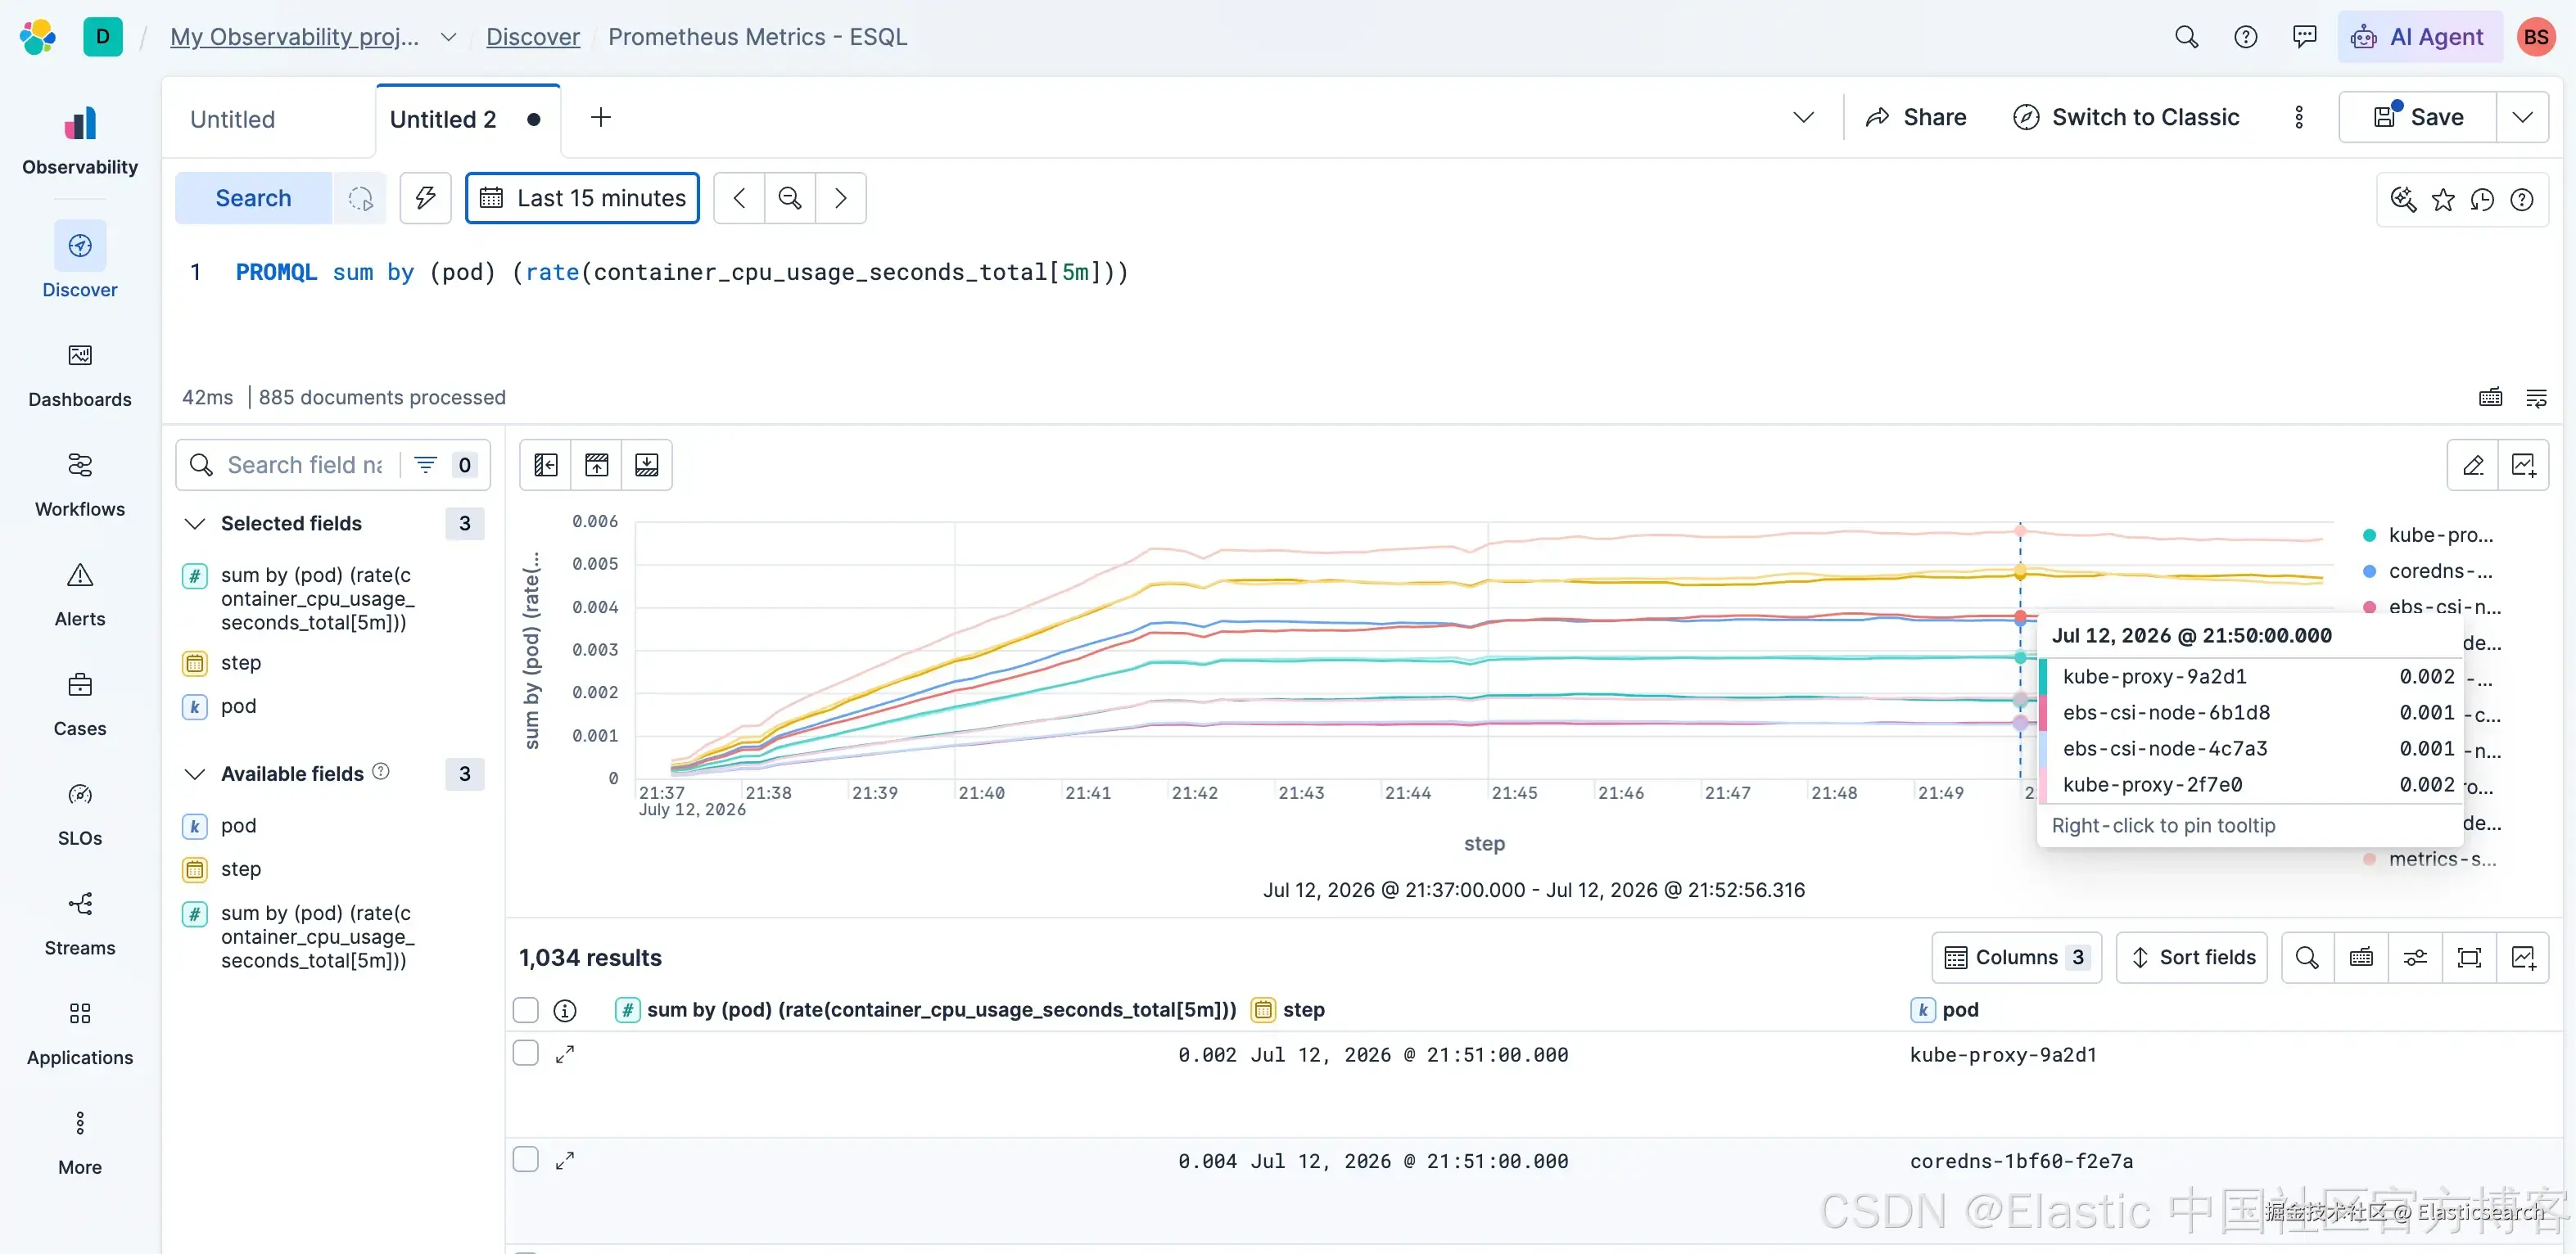Click the quick query lightning bolt icon
The width and height of the screenshot is (2576, 1254).
426,198
